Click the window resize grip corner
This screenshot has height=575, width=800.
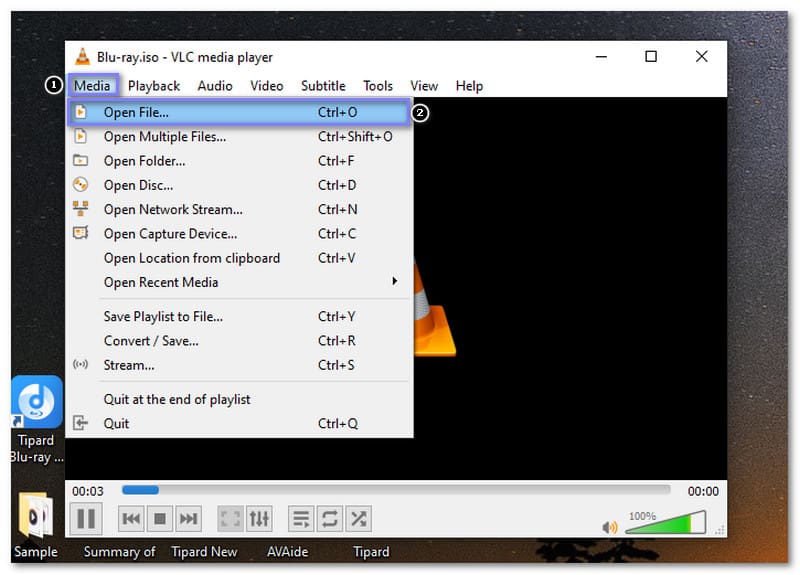pos(720,531)
